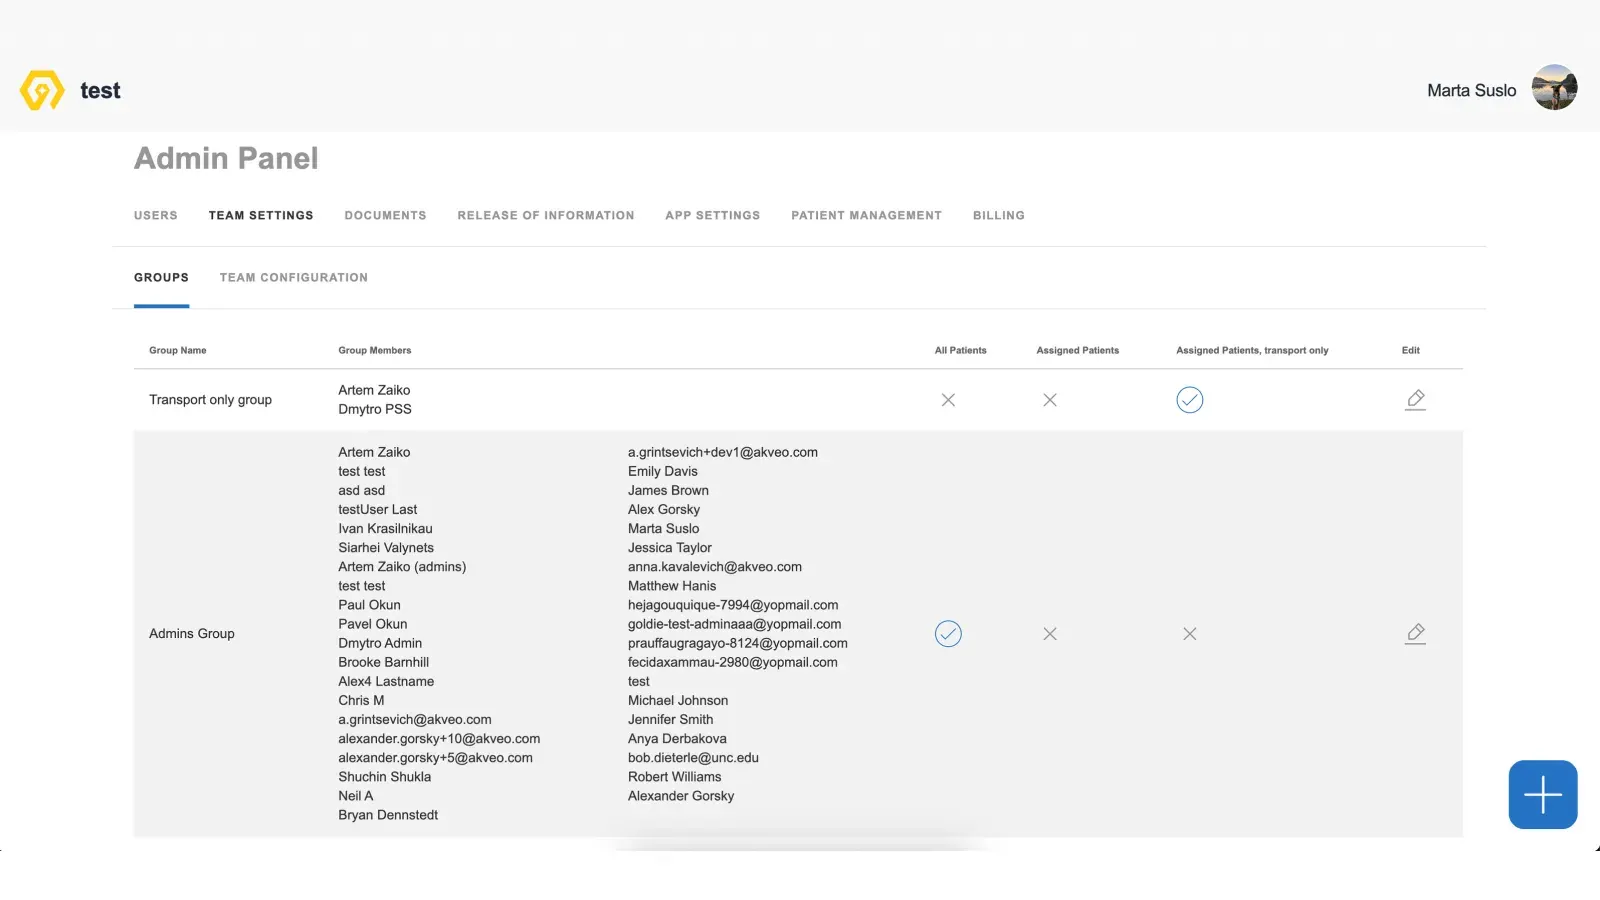The height and width of the screenshot is (900, 1600).
Task: Switch to Team Configuration sub-tab
Action: [x=294, y=277]
